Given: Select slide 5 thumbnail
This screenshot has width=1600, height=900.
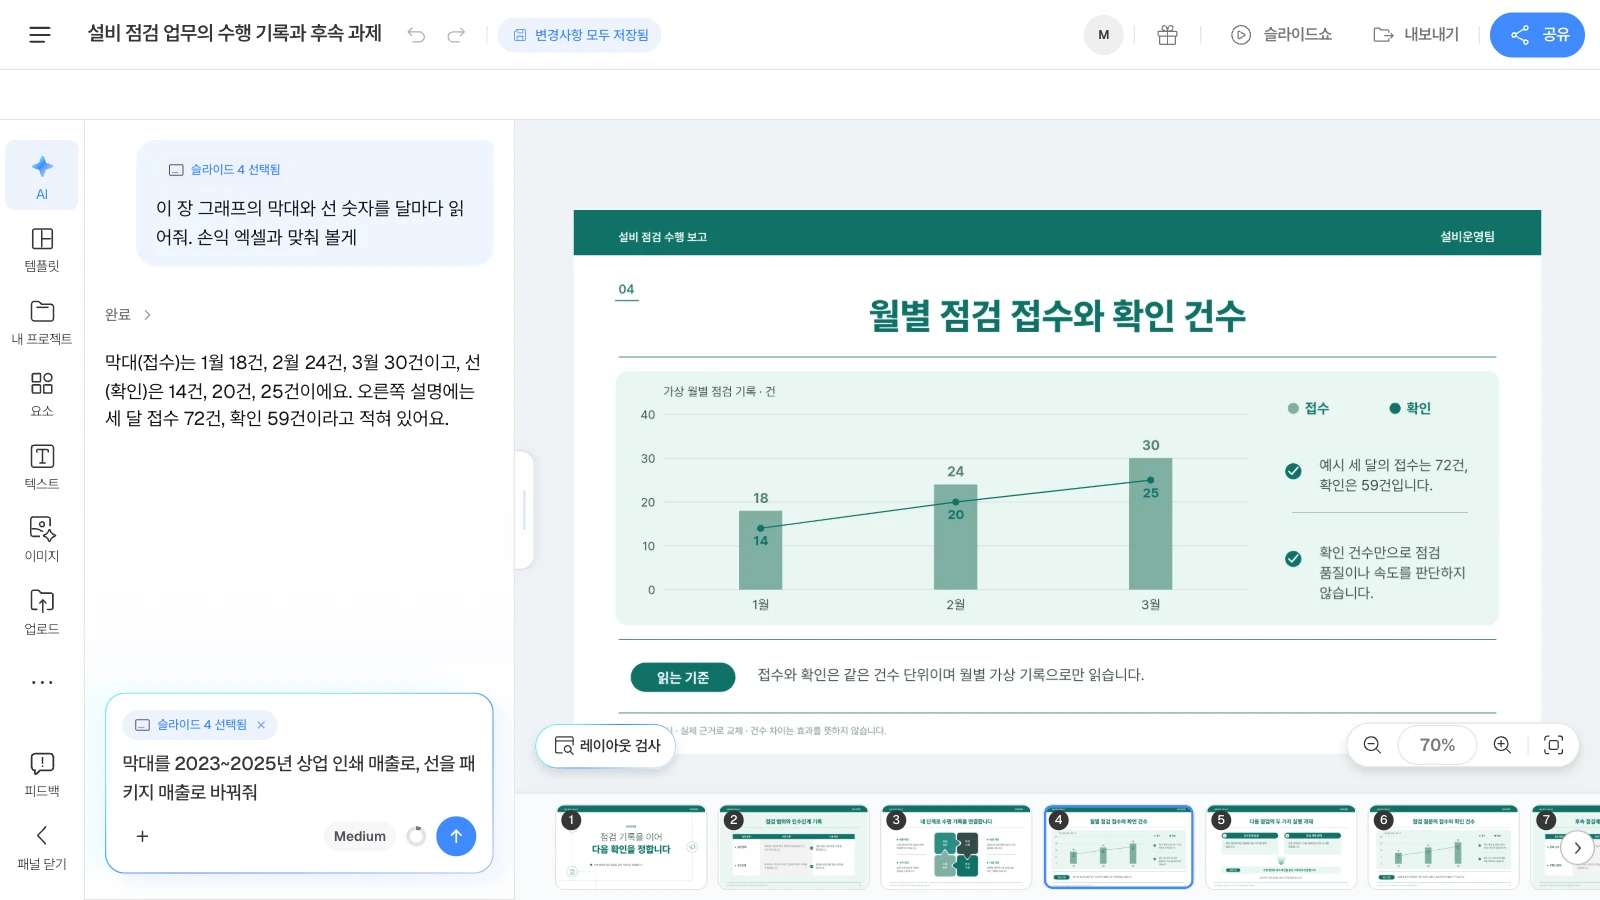Looking at the screenshot, I should pos(1281,847).
